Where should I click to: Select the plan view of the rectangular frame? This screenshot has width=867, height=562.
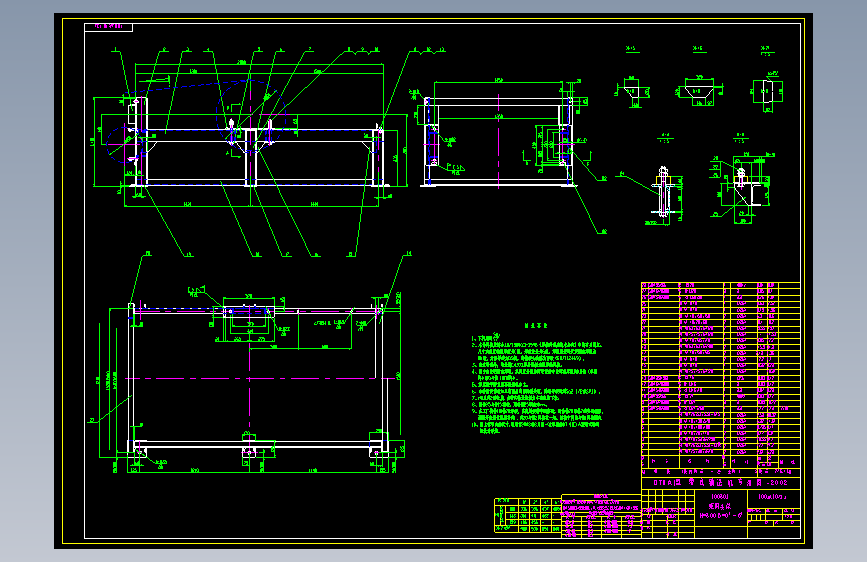pyautogui.click(x=250, y=382)
